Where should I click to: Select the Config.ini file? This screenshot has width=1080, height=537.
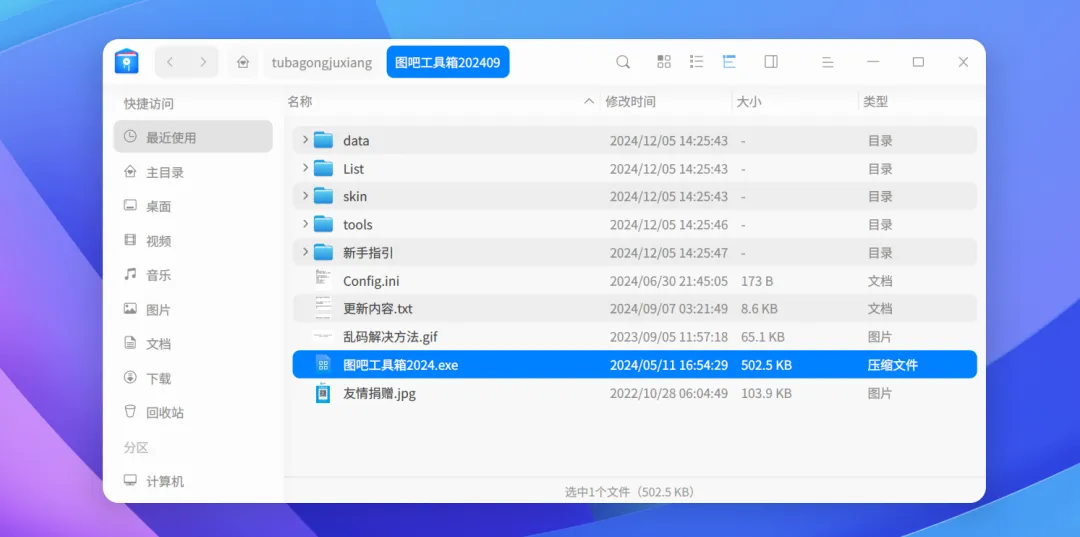[634, 281]
